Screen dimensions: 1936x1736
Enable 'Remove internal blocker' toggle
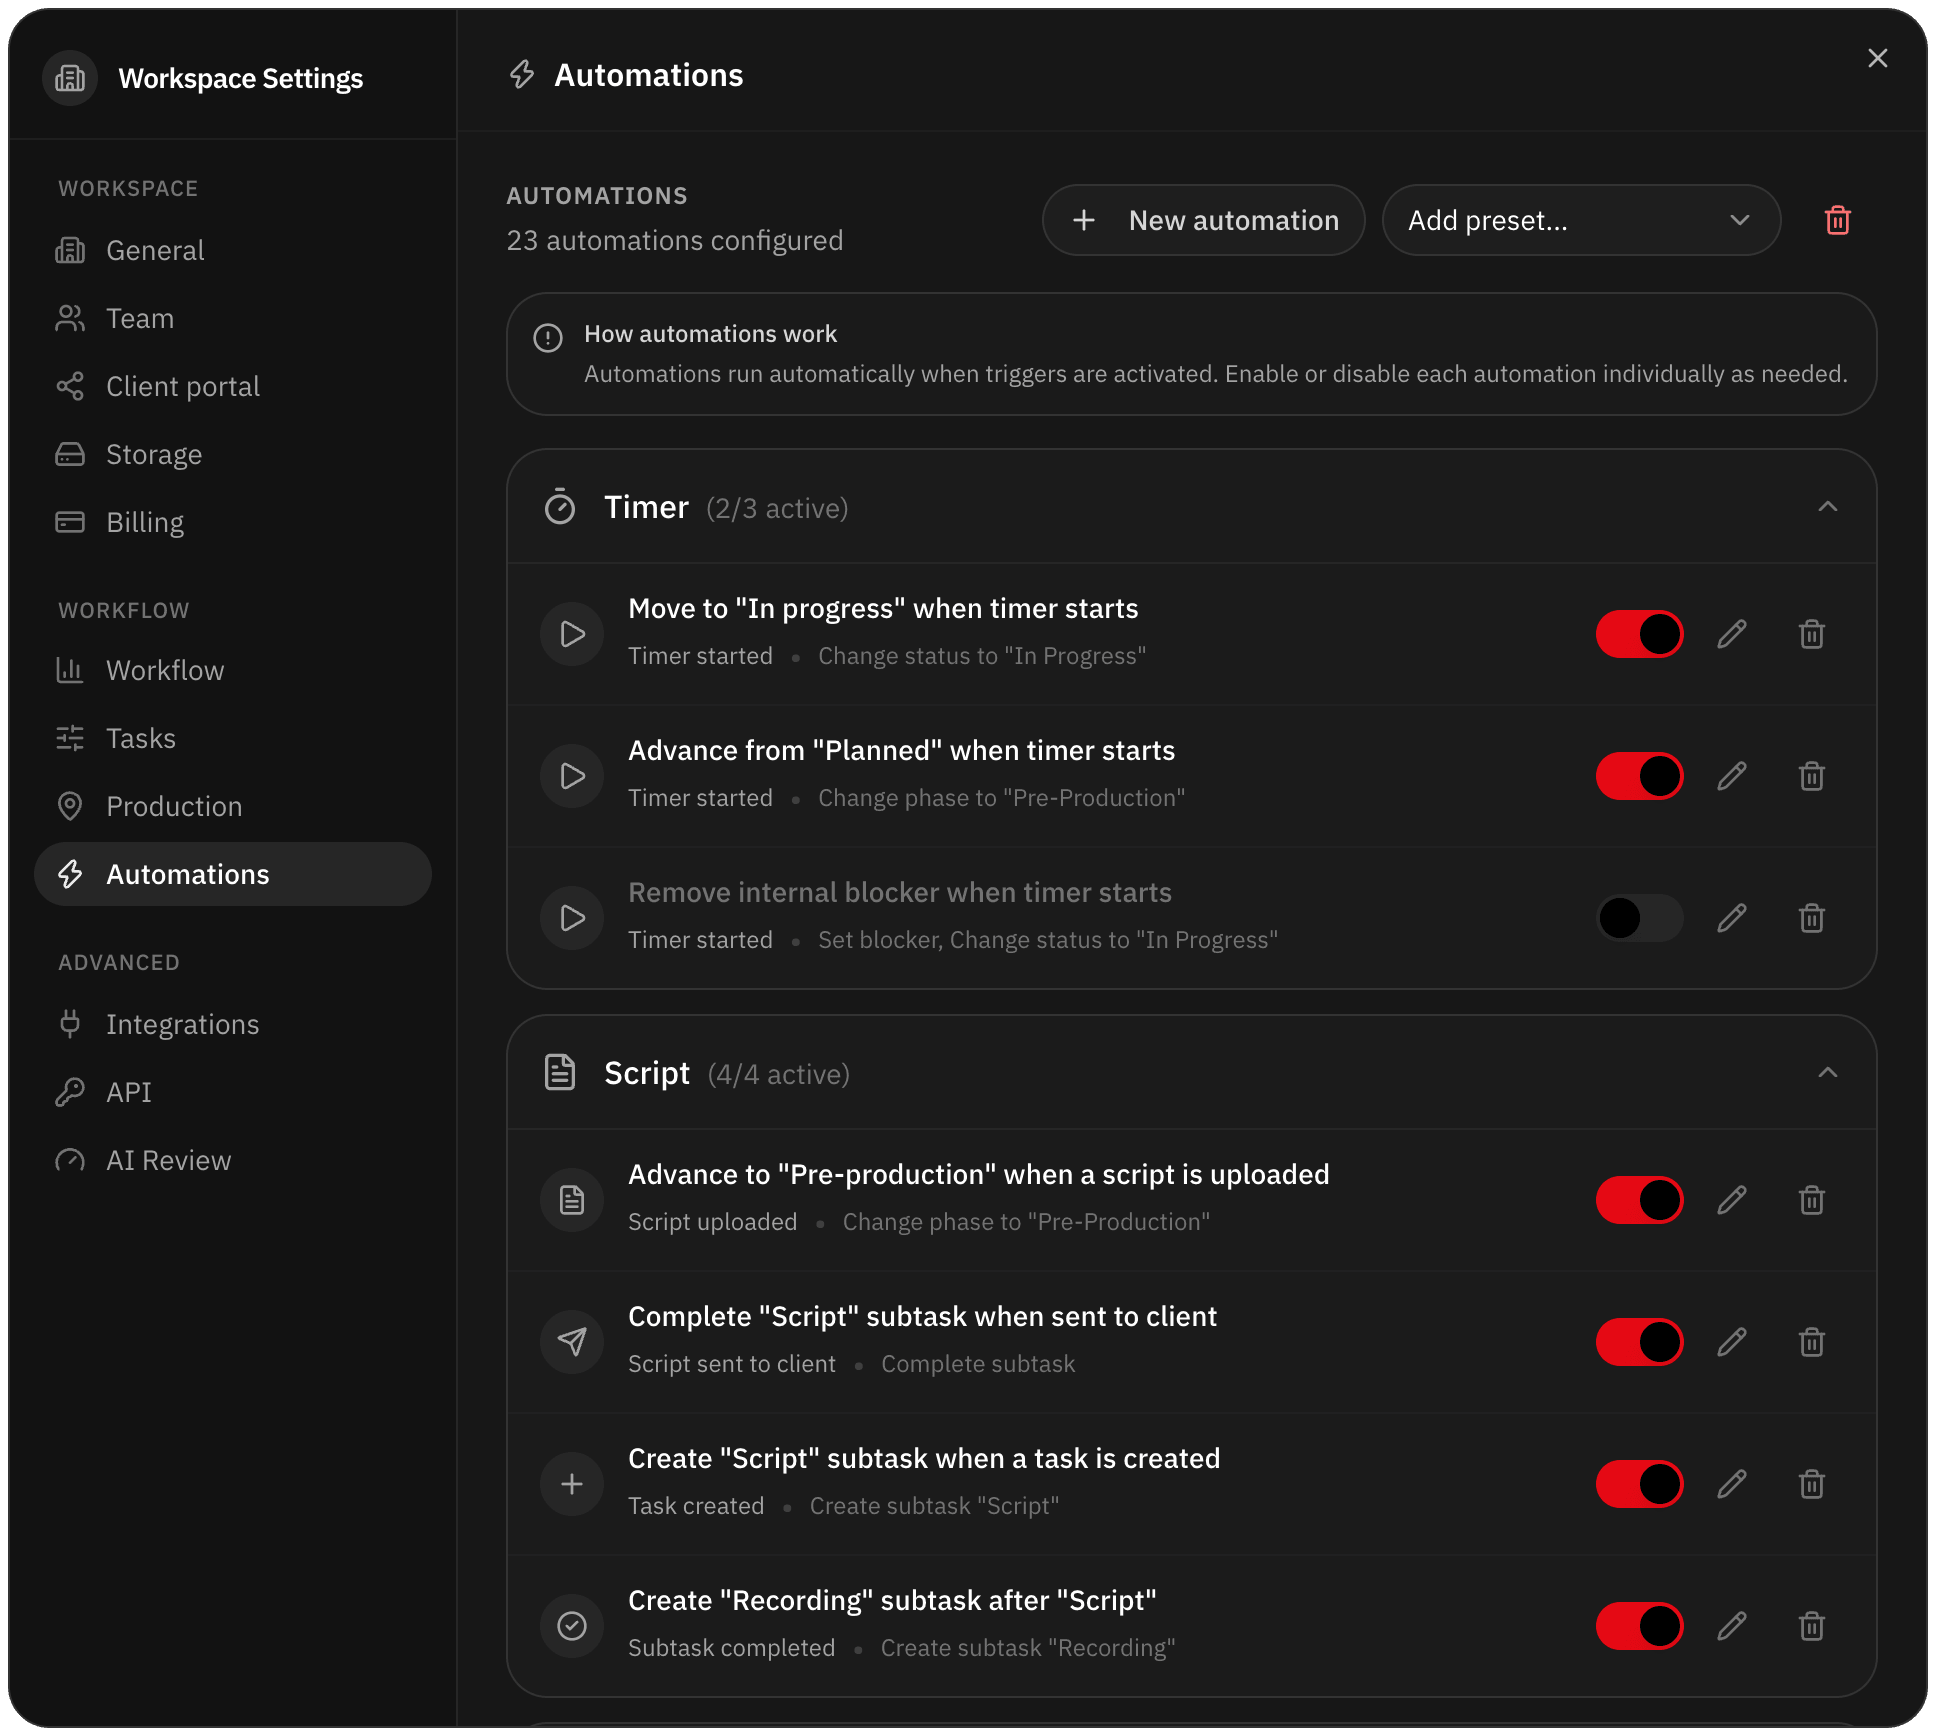pyautogui.click(x=1640, y=918)
